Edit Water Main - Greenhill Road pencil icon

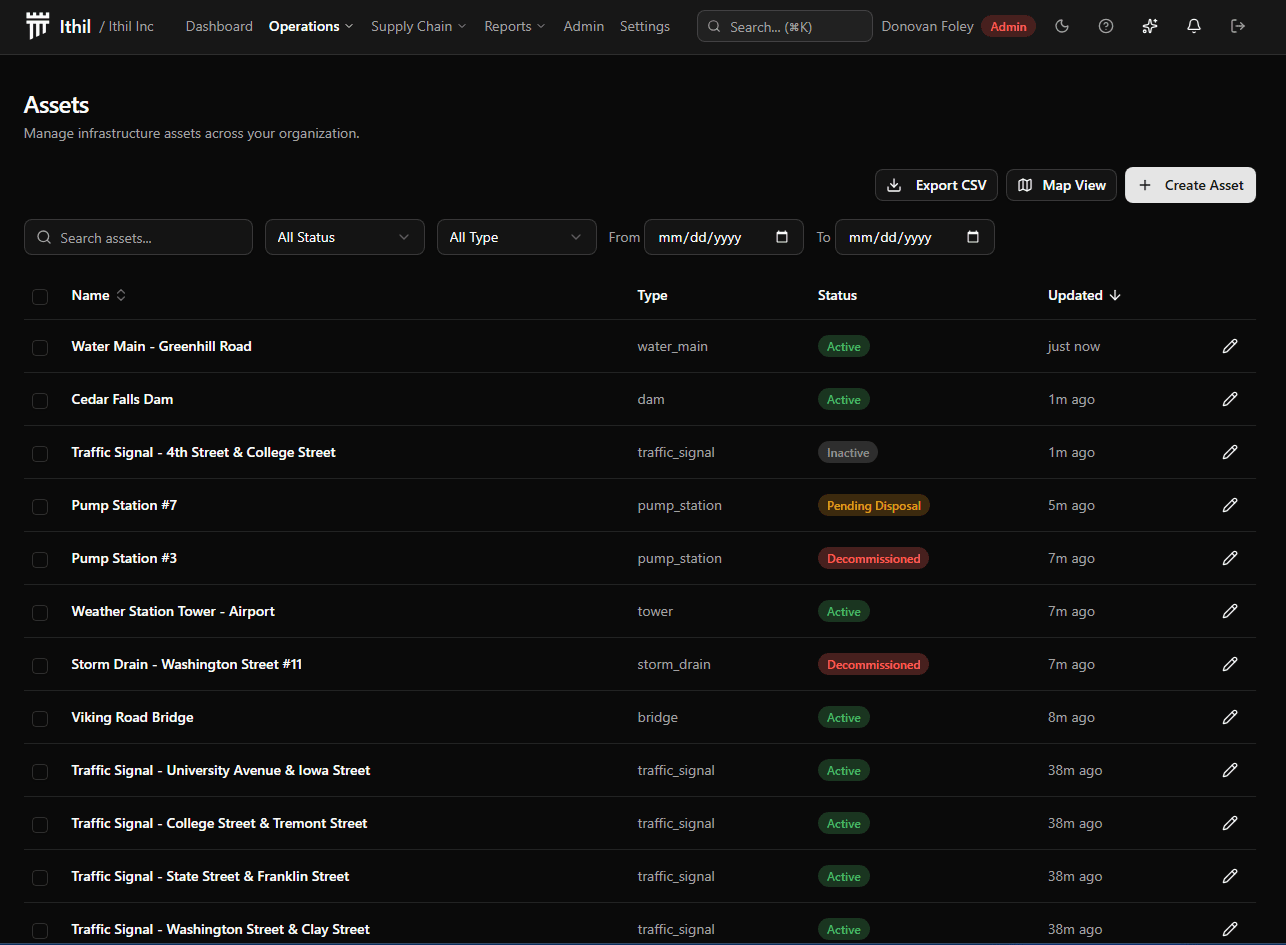1230,346
